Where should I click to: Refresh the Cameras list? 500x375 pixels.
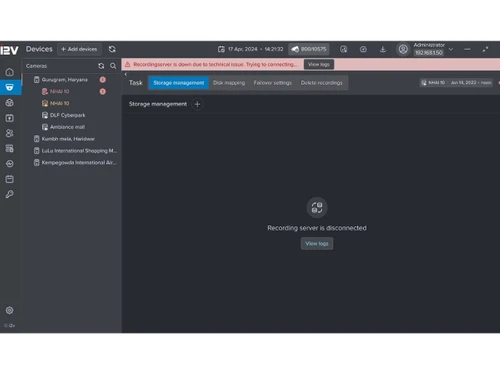tap(101, 66)
